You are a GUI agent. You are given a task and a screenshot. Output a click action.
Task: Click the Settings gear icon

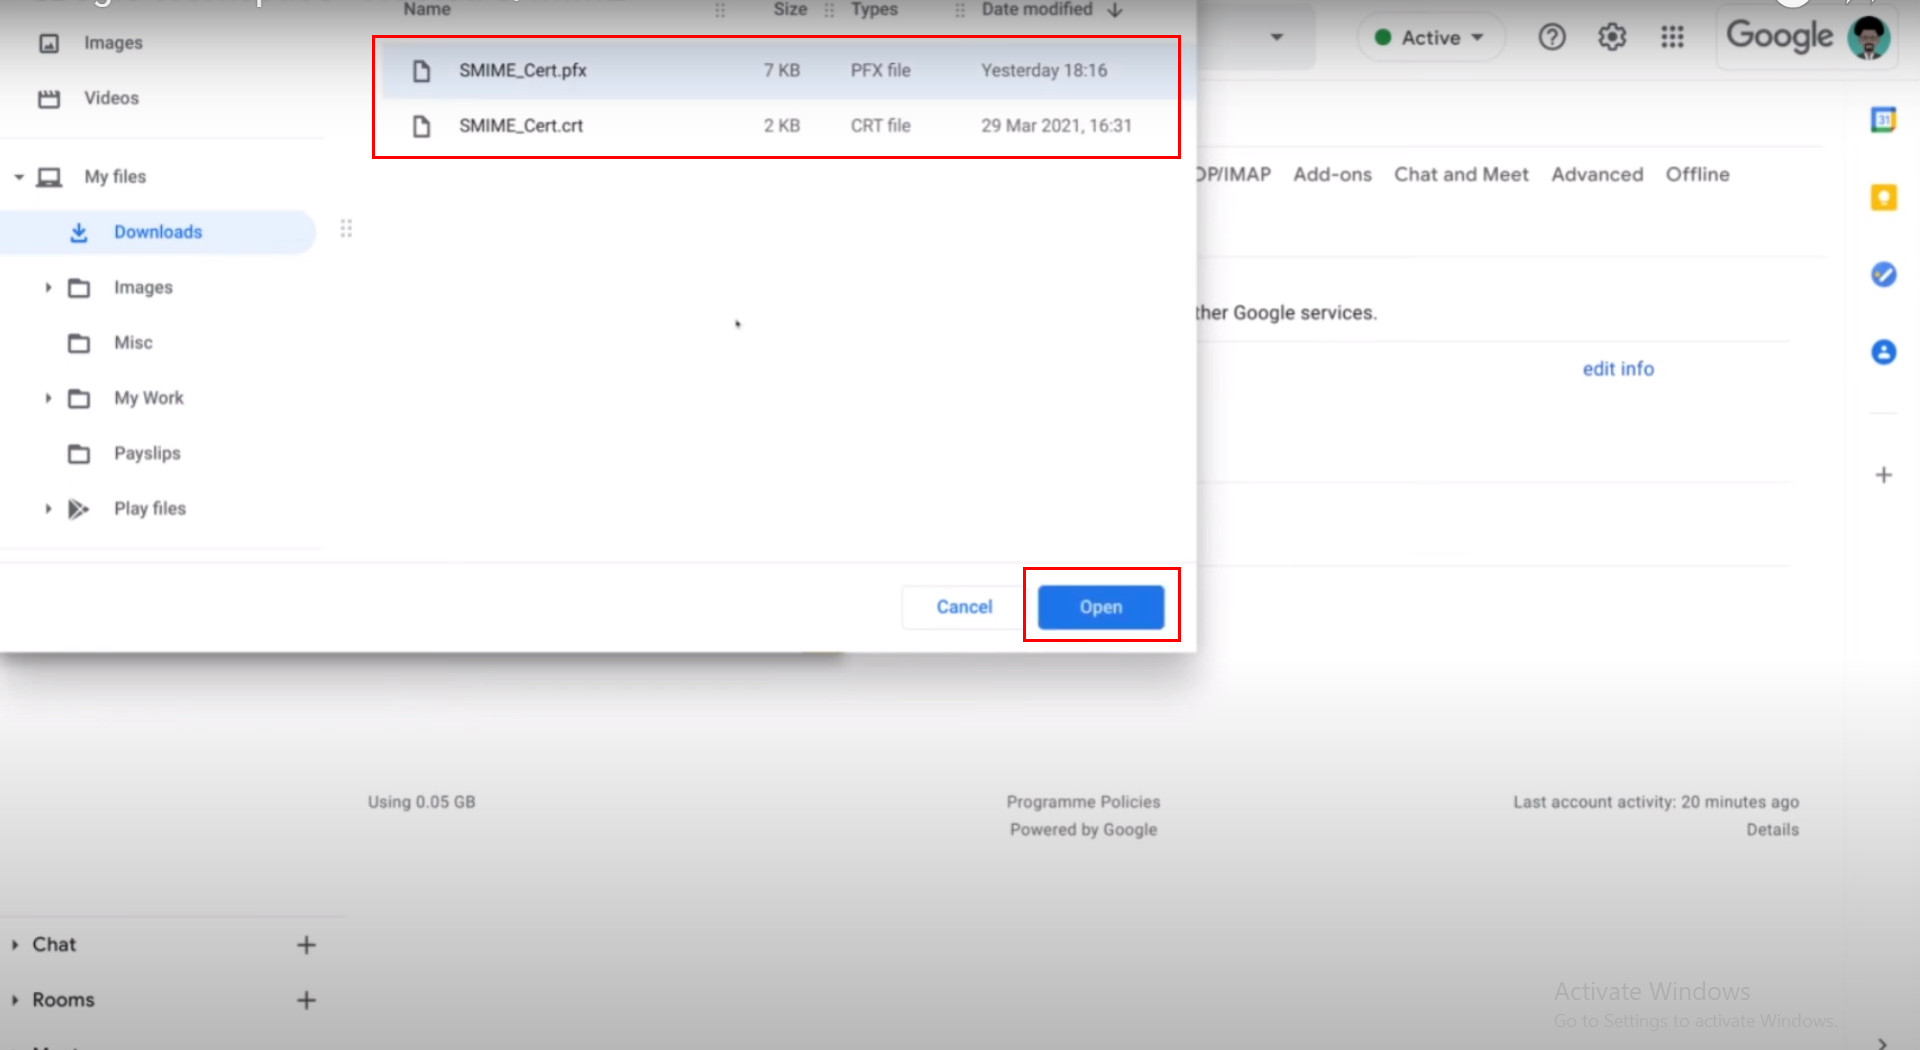pos(1612,38)
